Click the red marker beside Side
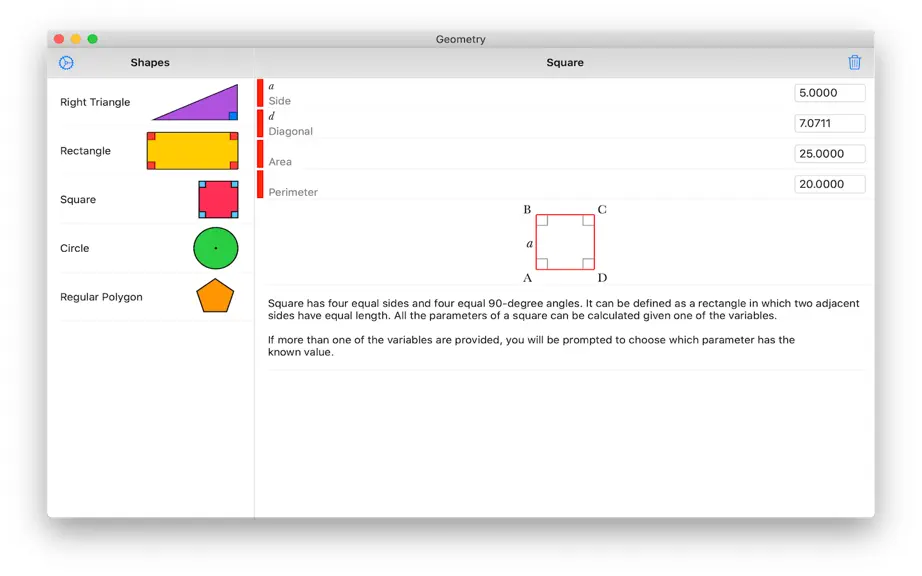This screenshot has width=922, height=576. [260, 93]
